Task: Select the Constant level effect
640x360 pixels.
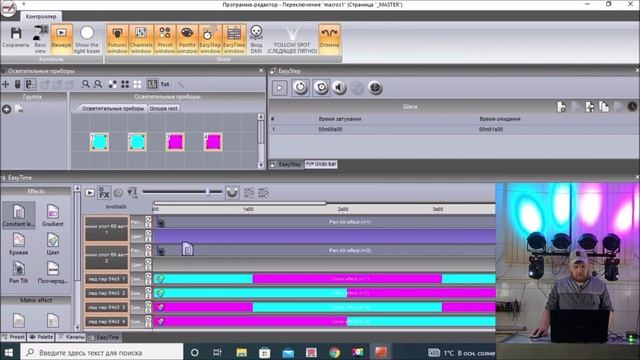Action: 18,216
